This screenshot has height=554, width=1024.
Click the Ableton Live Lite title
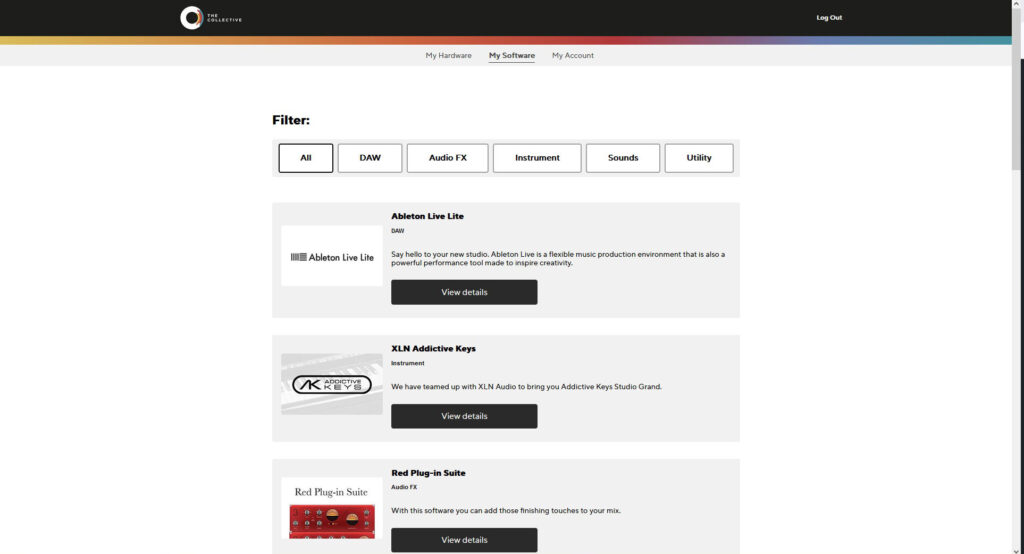427,216
